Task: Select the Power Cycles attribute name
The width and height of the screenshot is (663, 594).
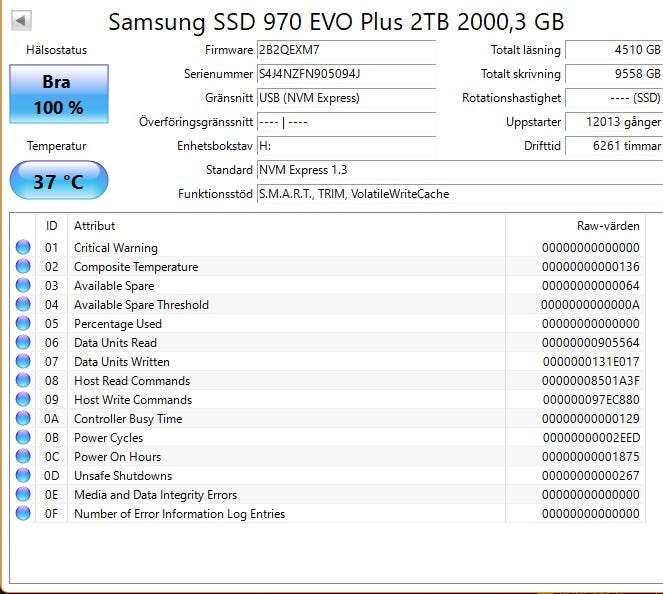Action: click(109, 438)
